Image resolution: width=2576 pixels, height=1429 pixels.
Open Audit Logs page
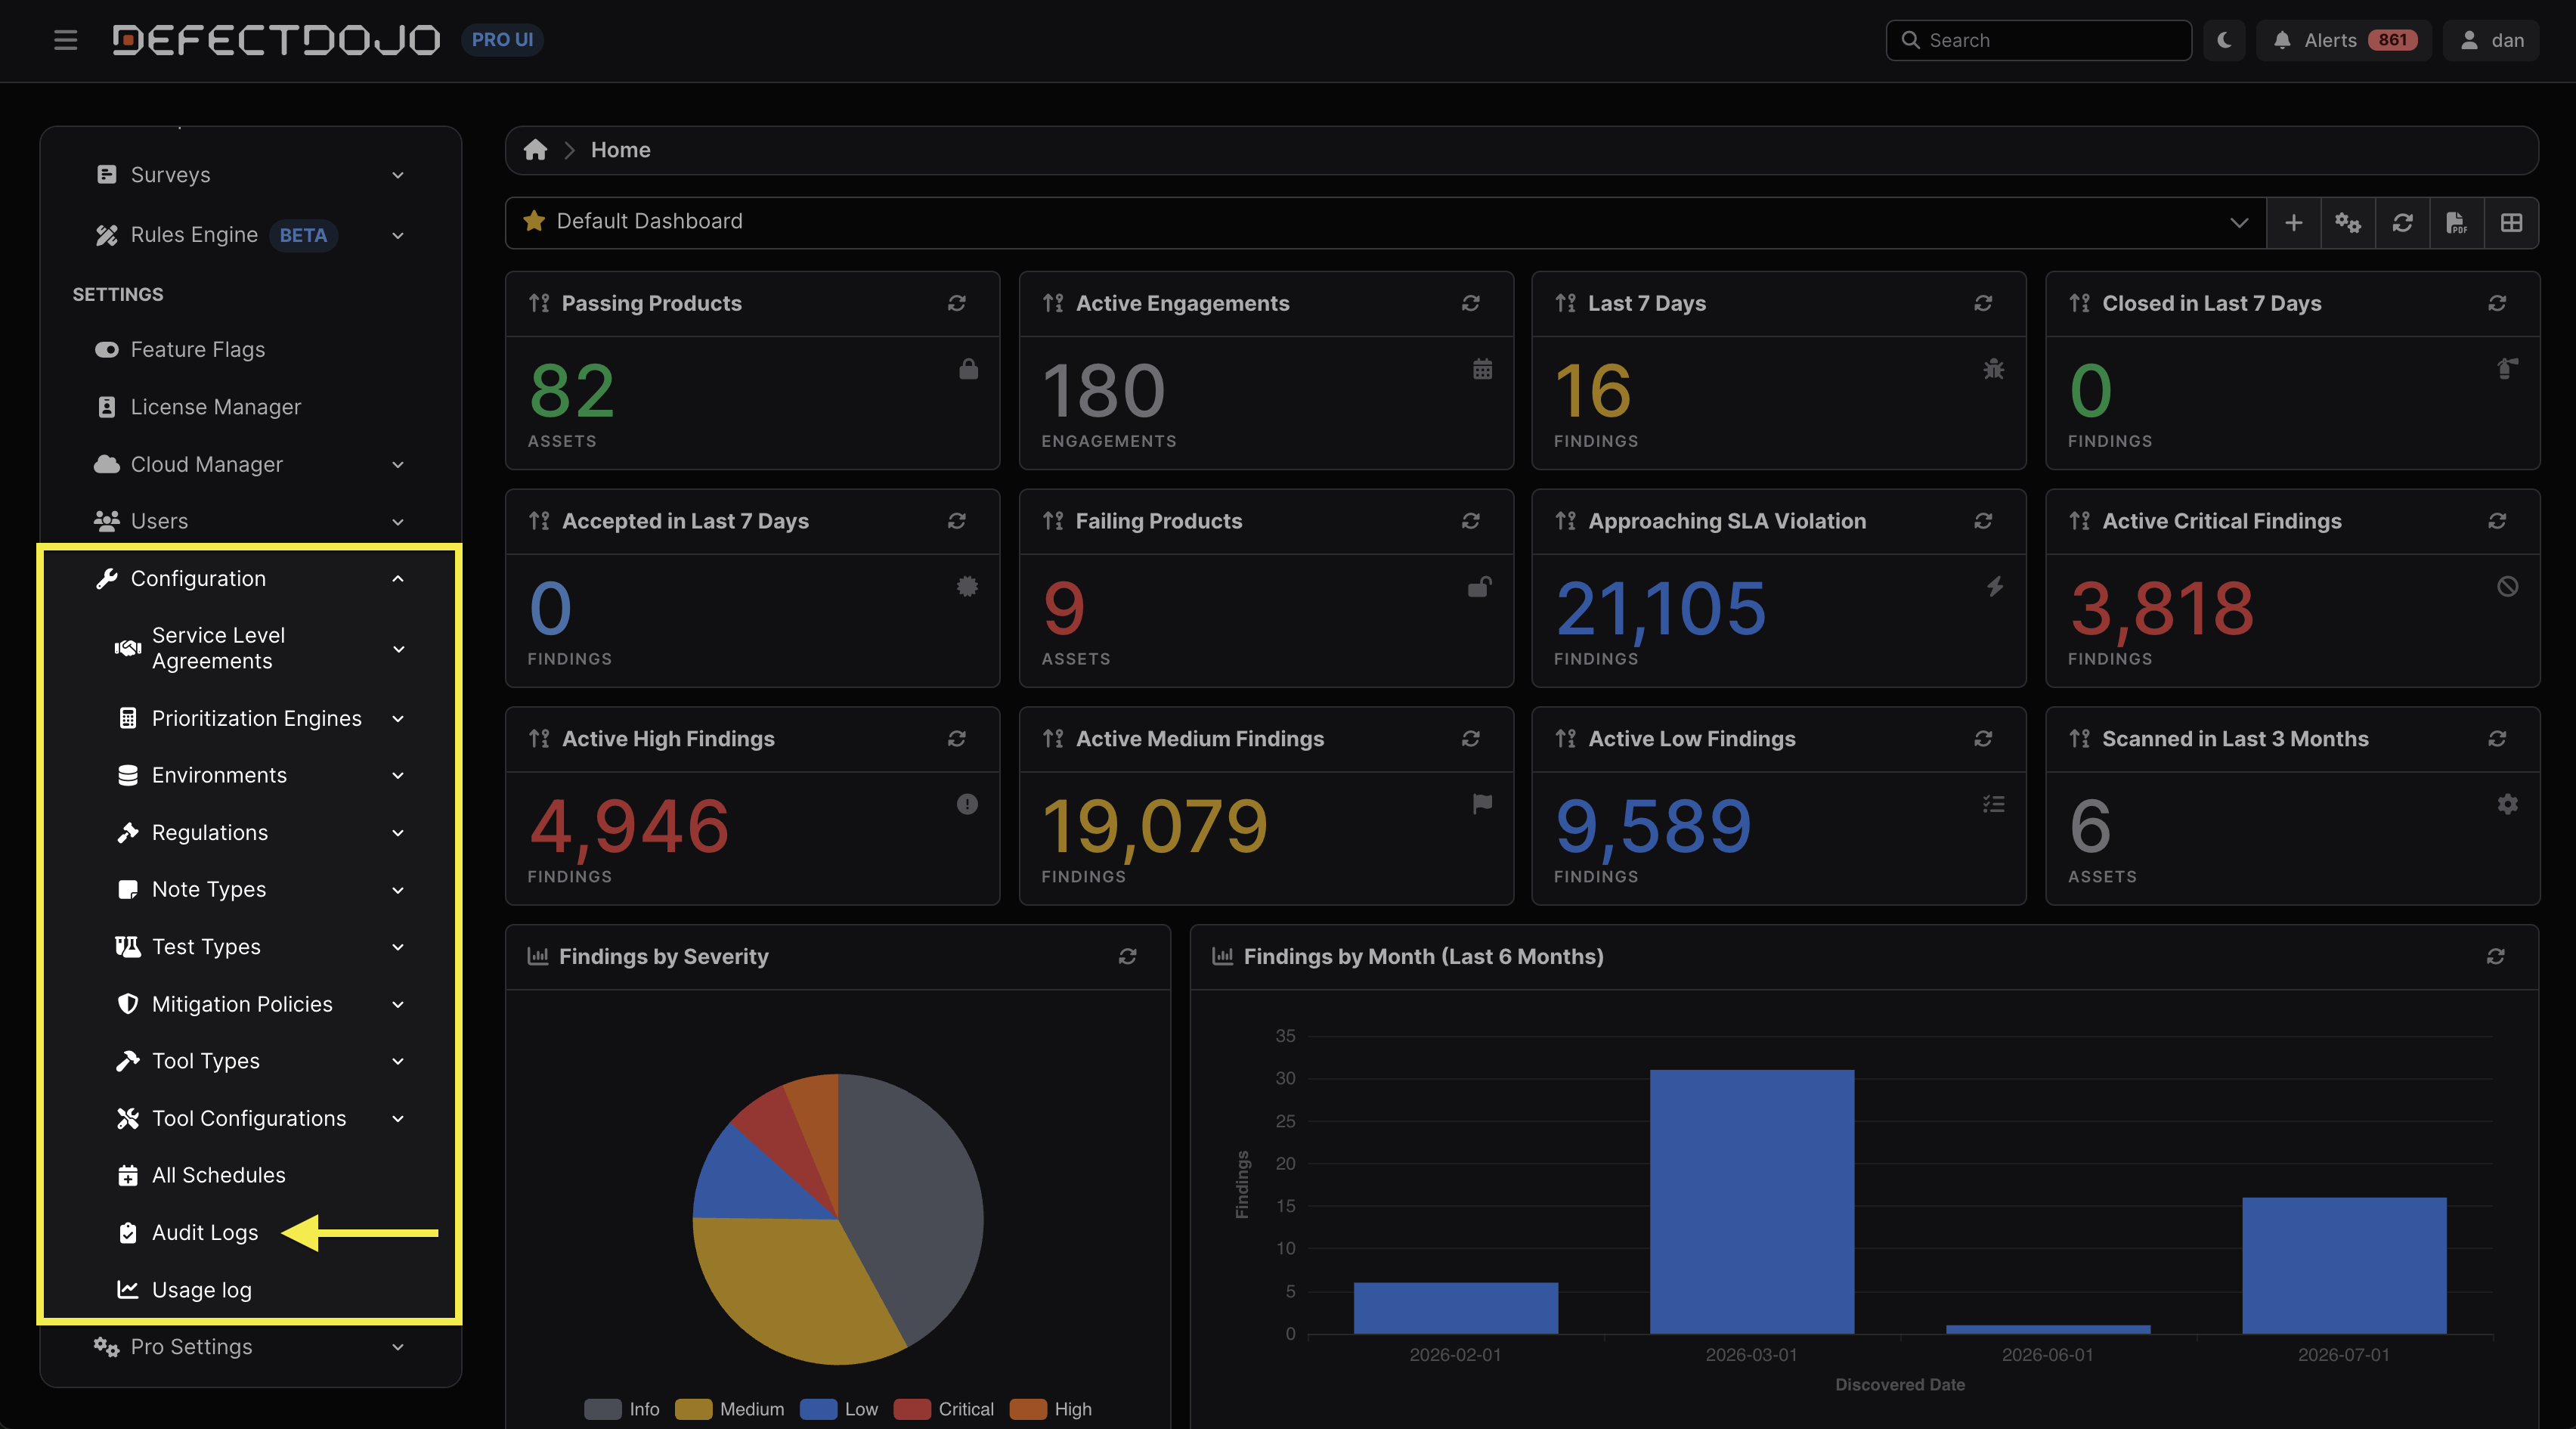[x=205, y=1233]
